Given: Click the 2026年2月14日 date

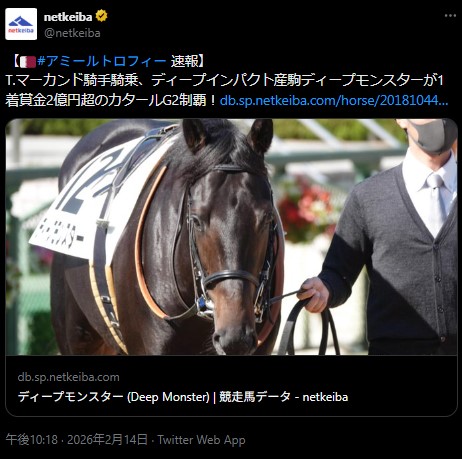Looking at the screenshot, I should pyautogui.click(x=107, y=440).
